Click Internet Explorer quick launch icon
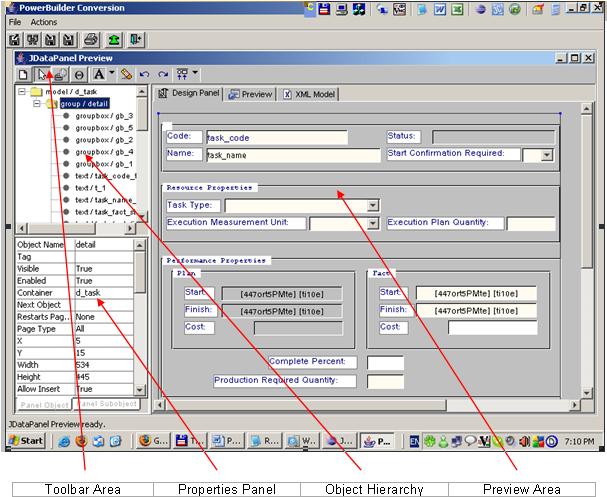607x497 pixels. 63,441
